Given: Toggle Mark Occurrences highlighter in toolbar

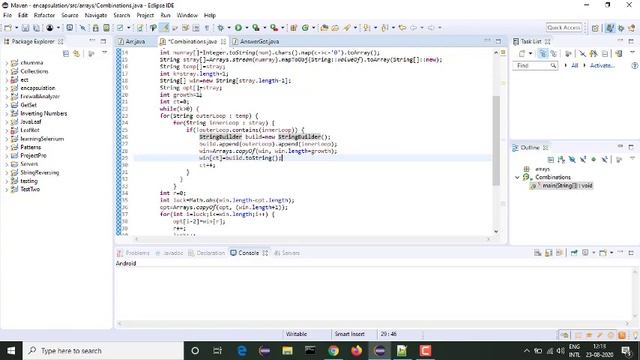Looking at the screenshot, I should 164,28.
